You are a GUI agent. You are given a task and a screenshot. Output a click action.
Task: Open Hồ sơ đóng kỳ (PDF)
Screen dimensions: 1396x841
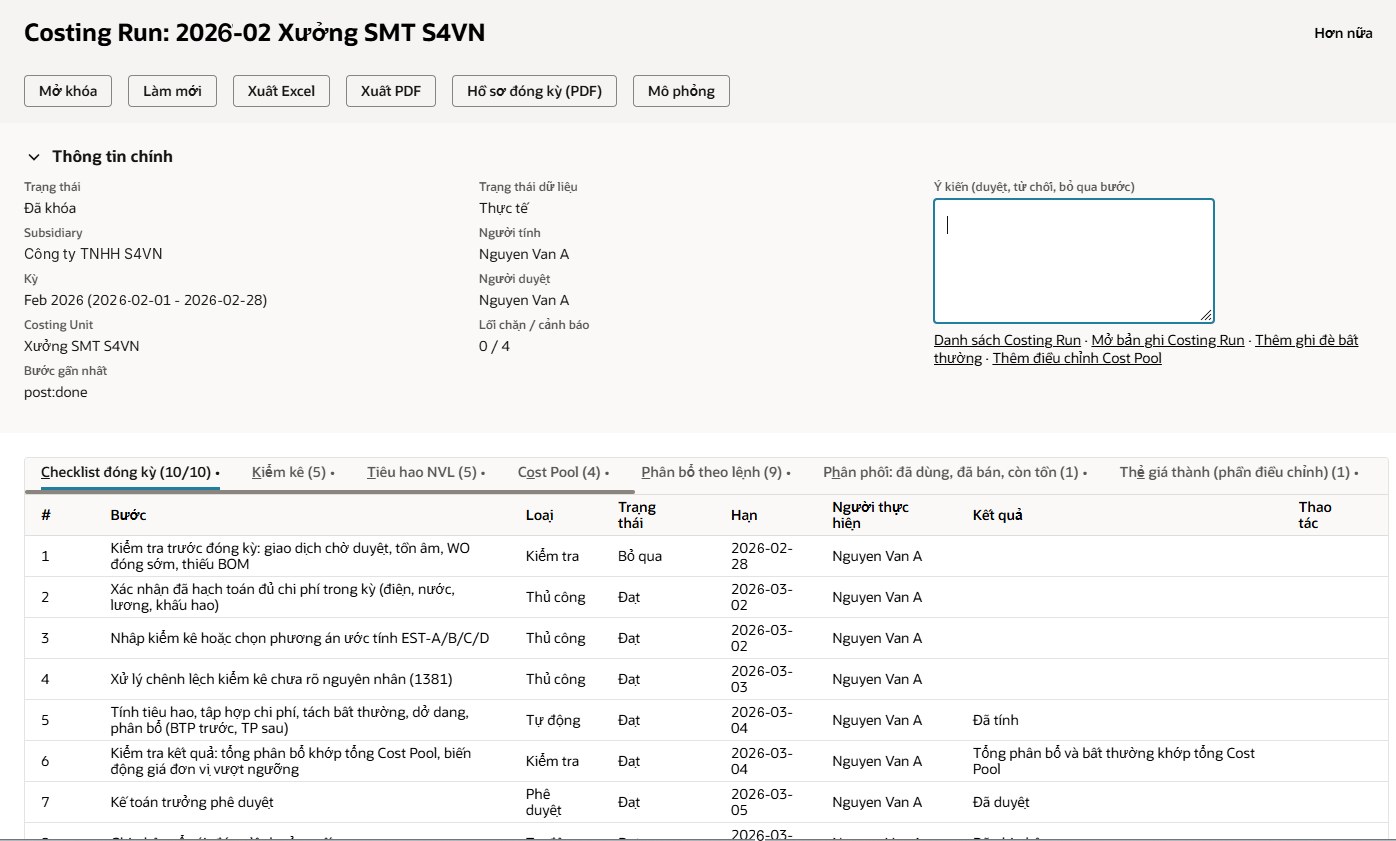point(534,91)
